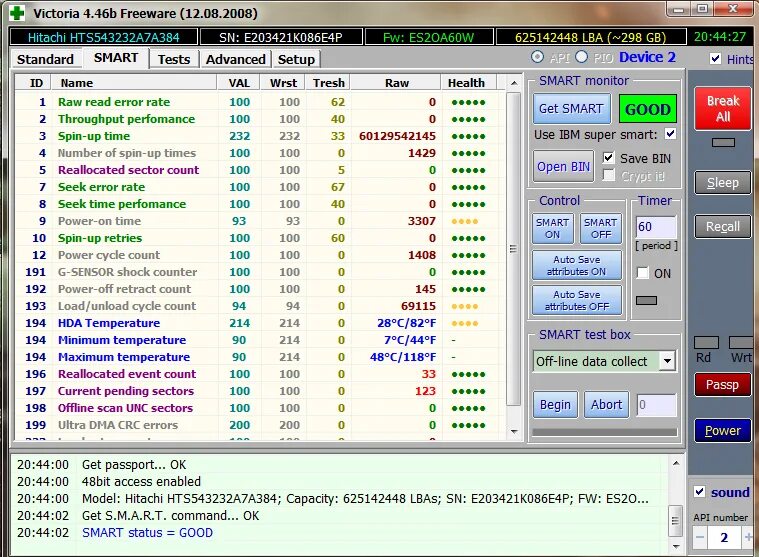Click SMART table scroll up arrow

(514, 83)
